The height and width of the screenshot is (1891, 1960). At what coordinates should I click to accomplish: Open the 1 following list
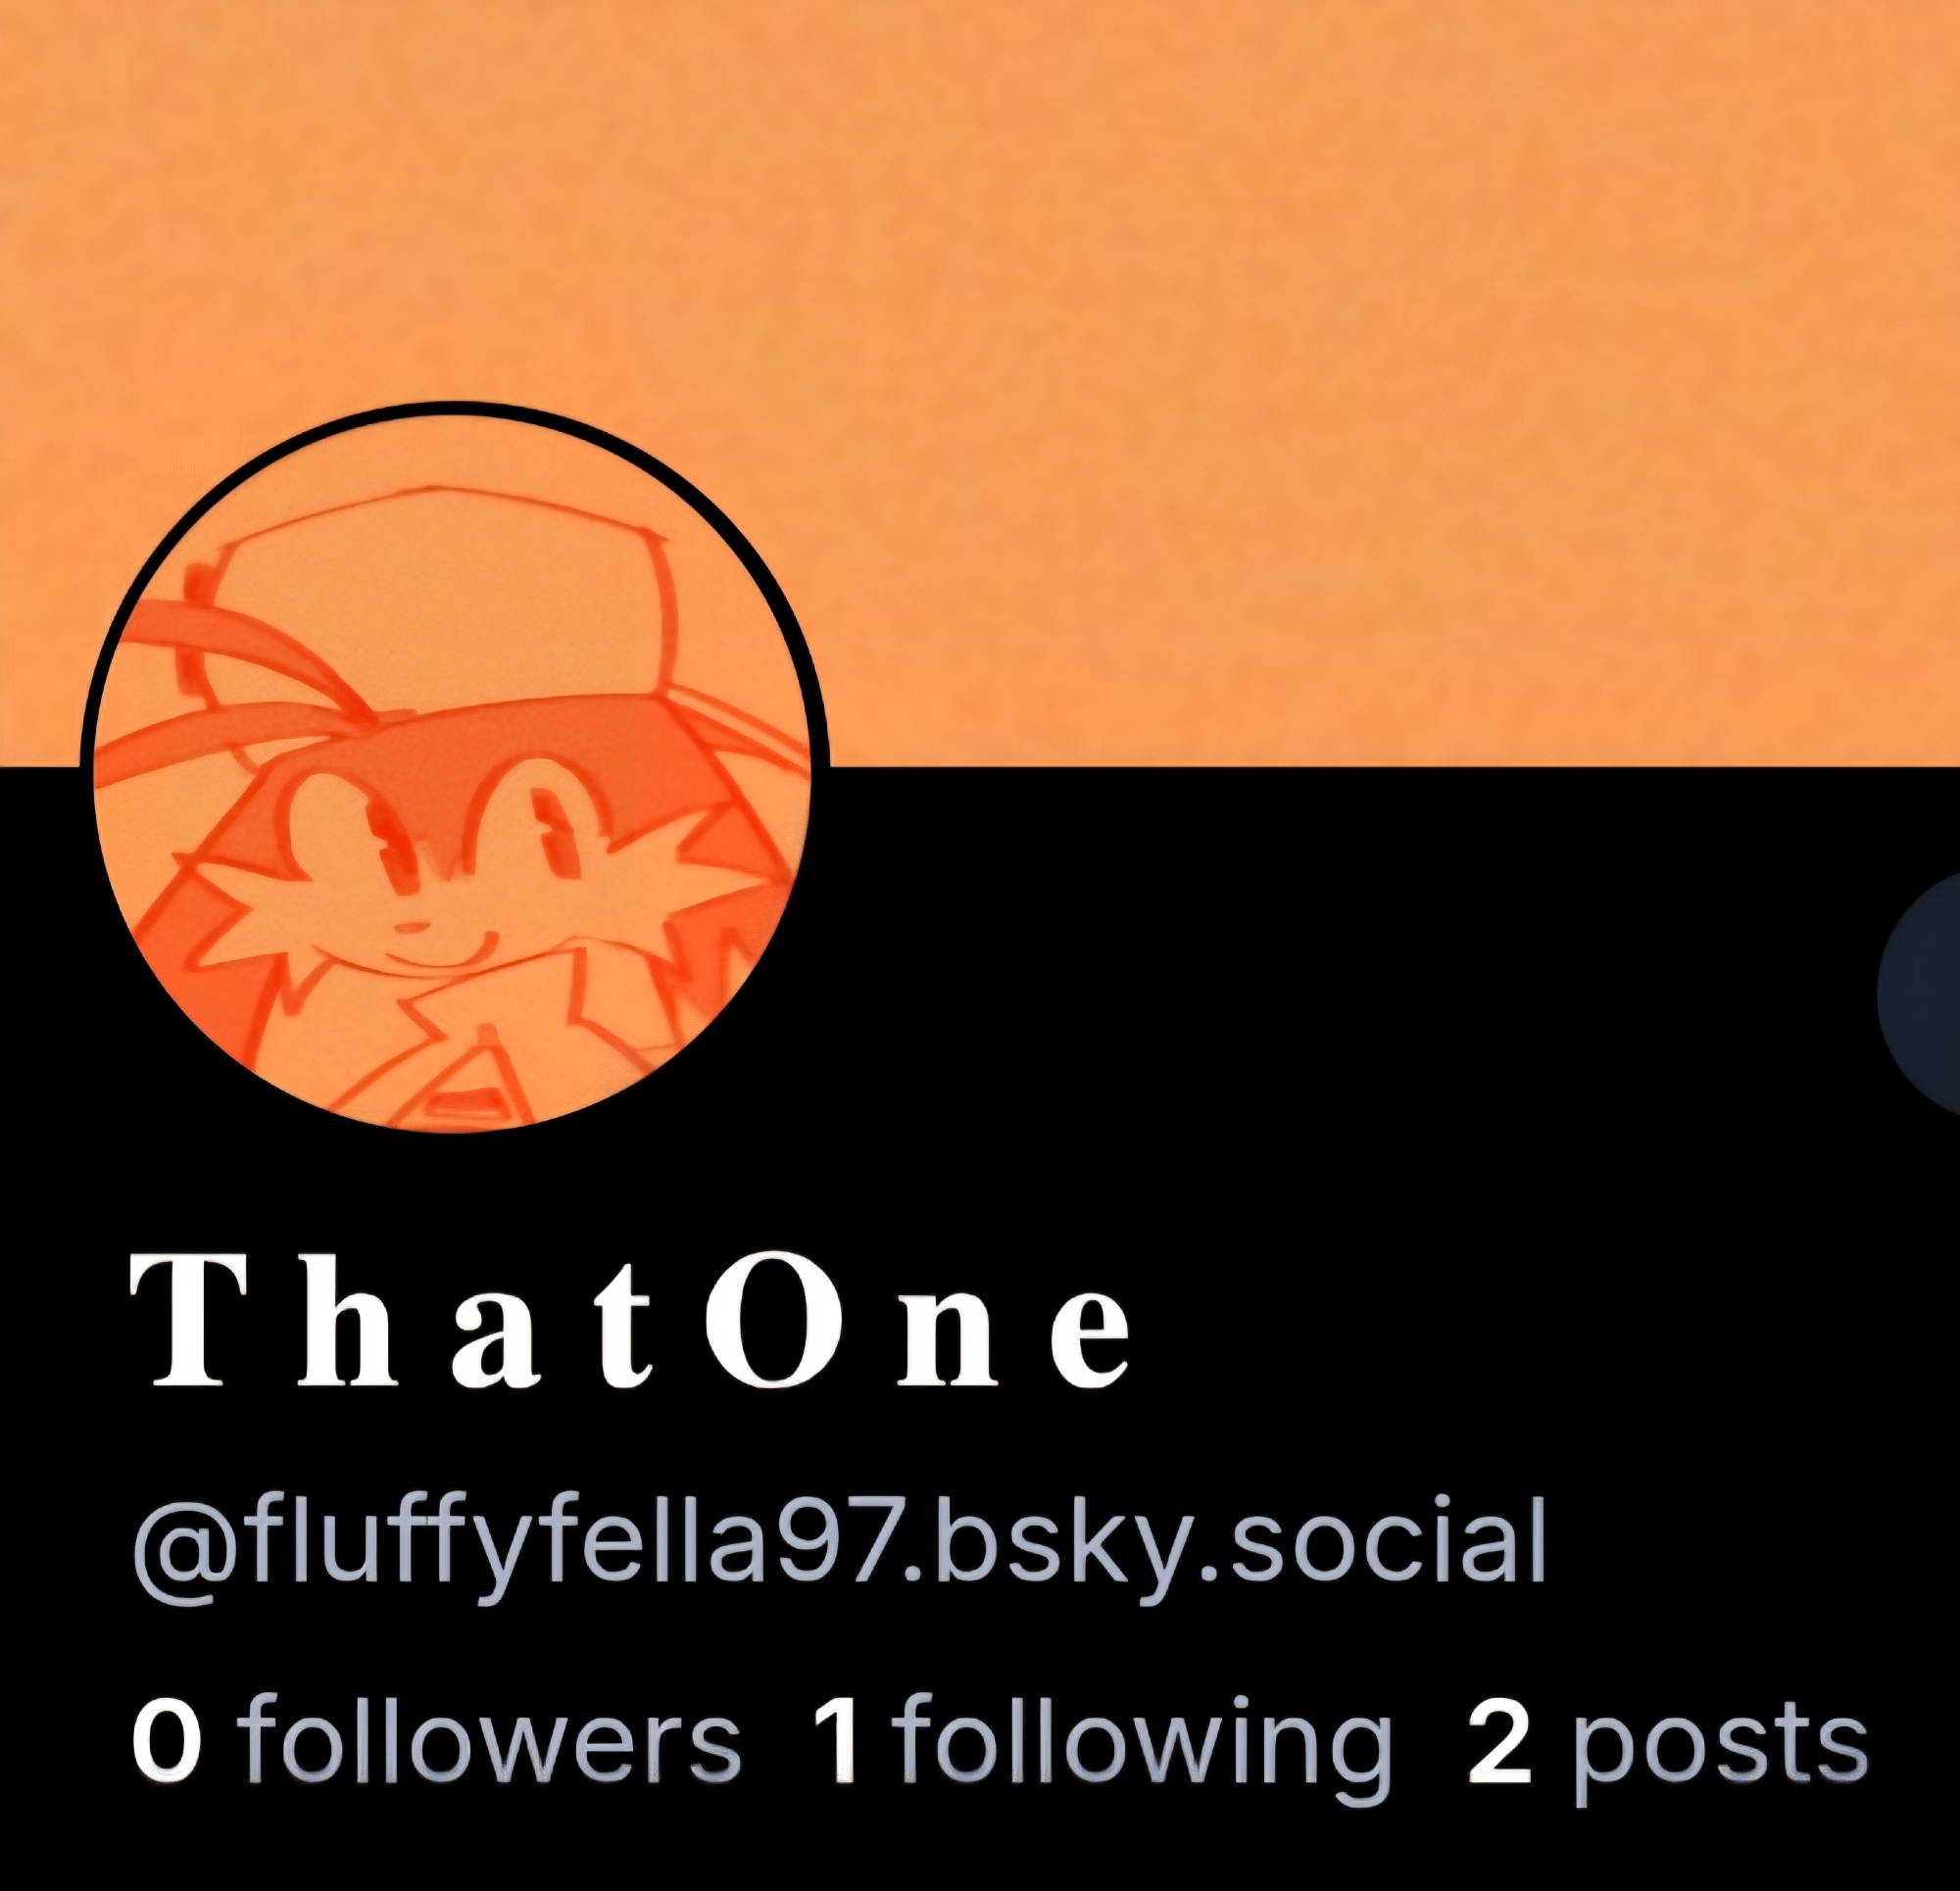tap(1101, 1750)
